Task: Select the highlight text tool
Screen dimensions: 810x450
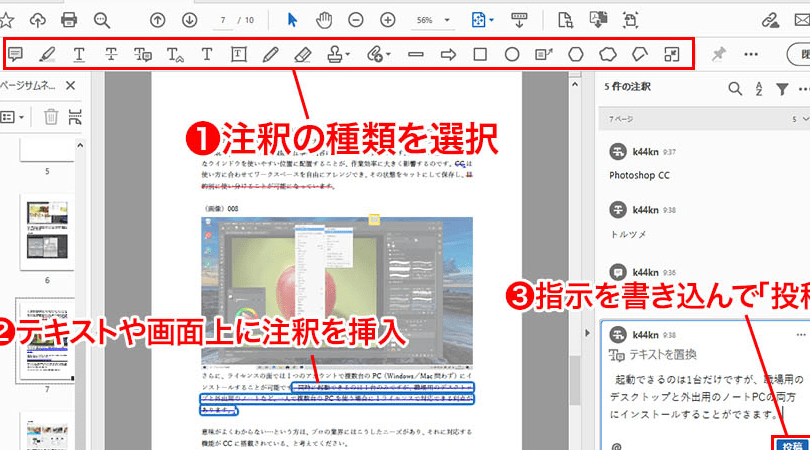Action: [x=47, y=54]
